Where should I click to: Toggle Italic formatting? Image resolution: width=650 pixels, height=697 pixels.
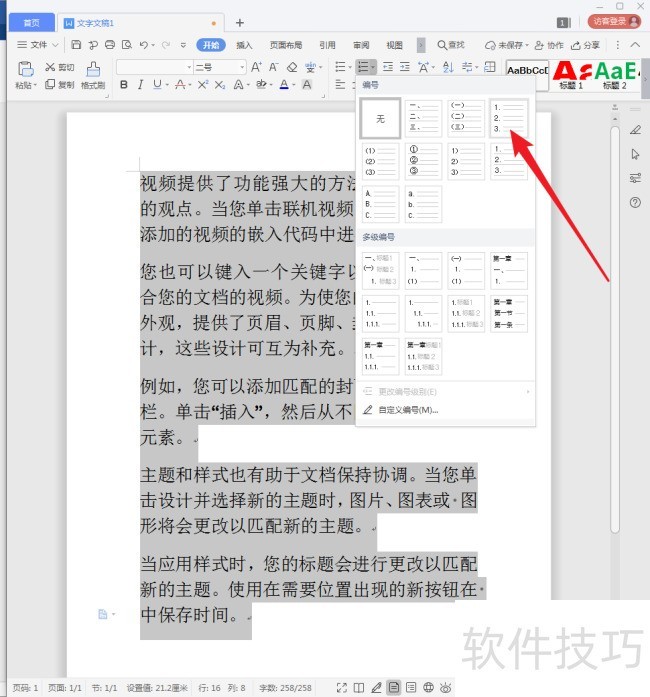(140, 84)
